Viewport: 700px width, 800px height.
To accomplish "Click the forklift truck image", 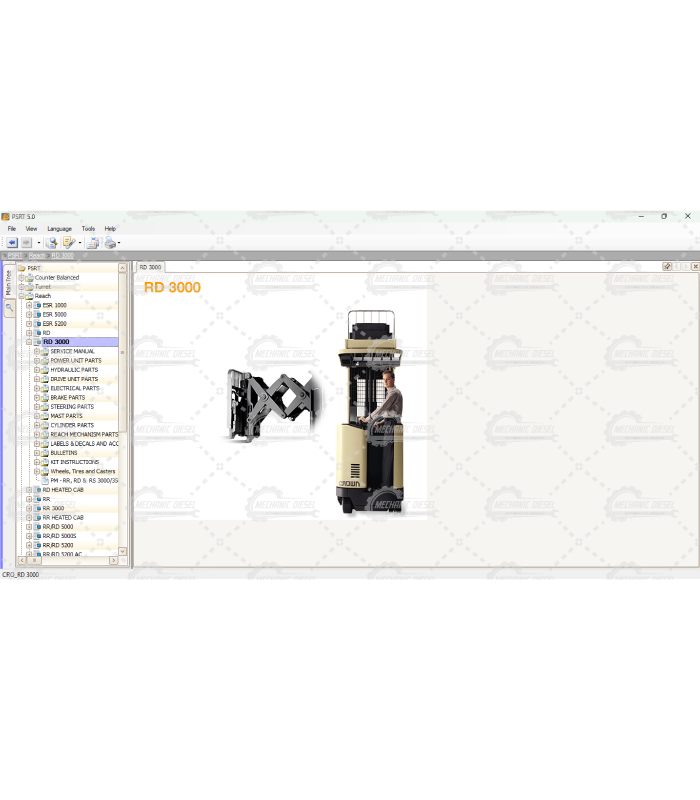I will click(x=370, y=413).
